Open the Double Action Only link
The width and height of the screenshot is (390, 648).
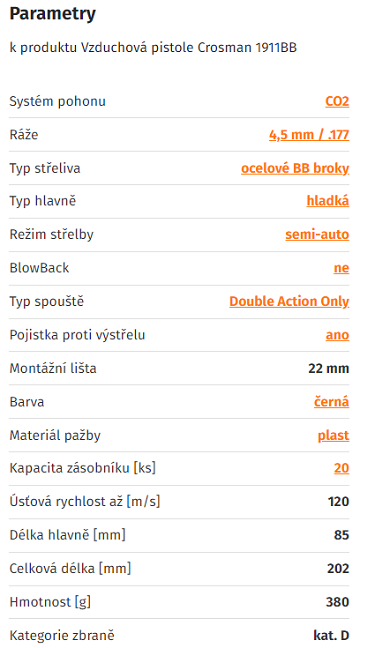289,301
